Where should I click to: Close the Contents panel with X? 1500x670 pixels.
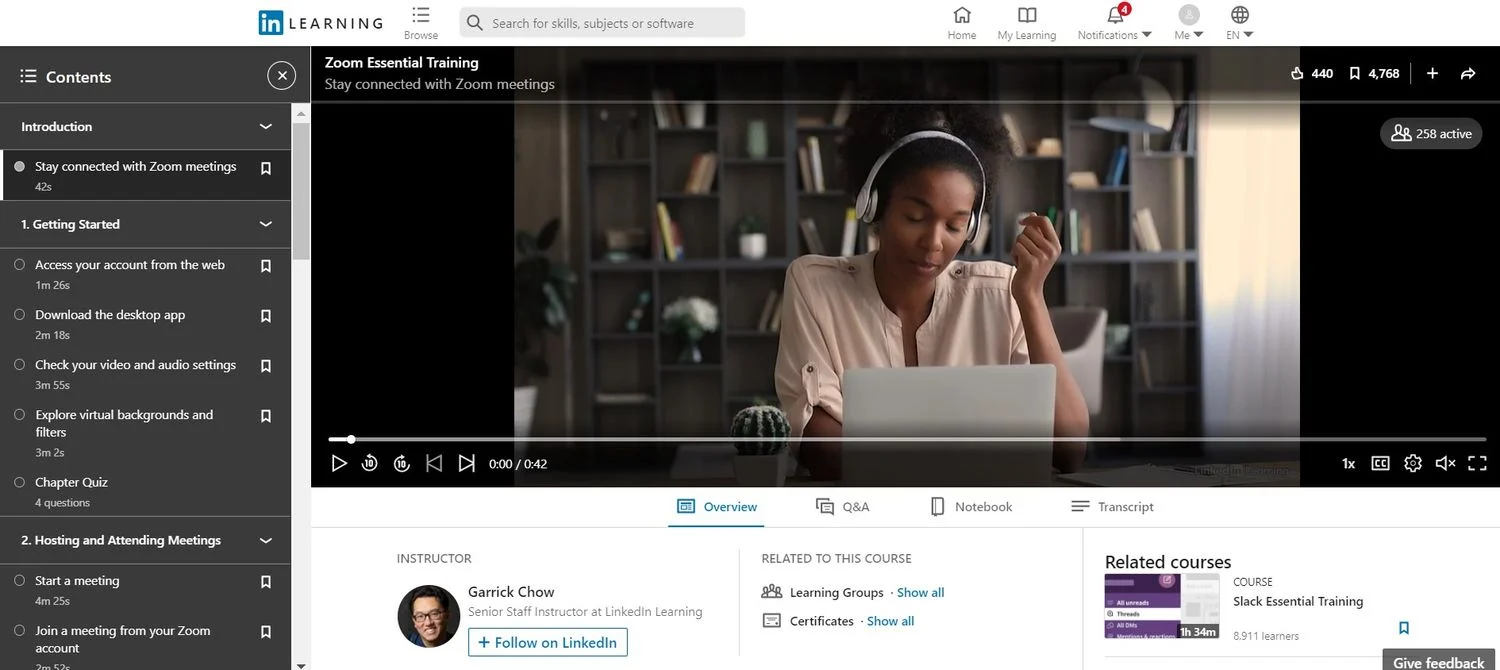(281, 76)
